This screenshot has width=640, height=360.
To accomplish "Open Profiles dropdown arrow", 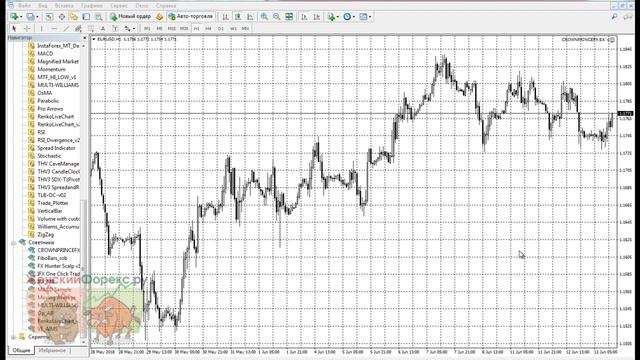I will (x=37, y=17).
